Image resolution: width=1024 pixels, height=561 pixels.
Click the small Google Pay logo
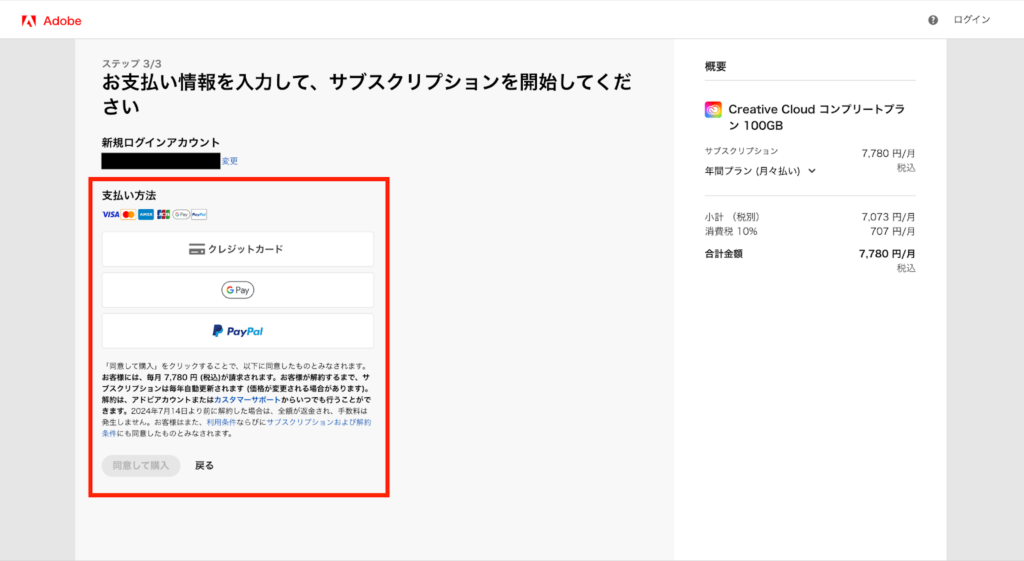[x=181, y=214]
